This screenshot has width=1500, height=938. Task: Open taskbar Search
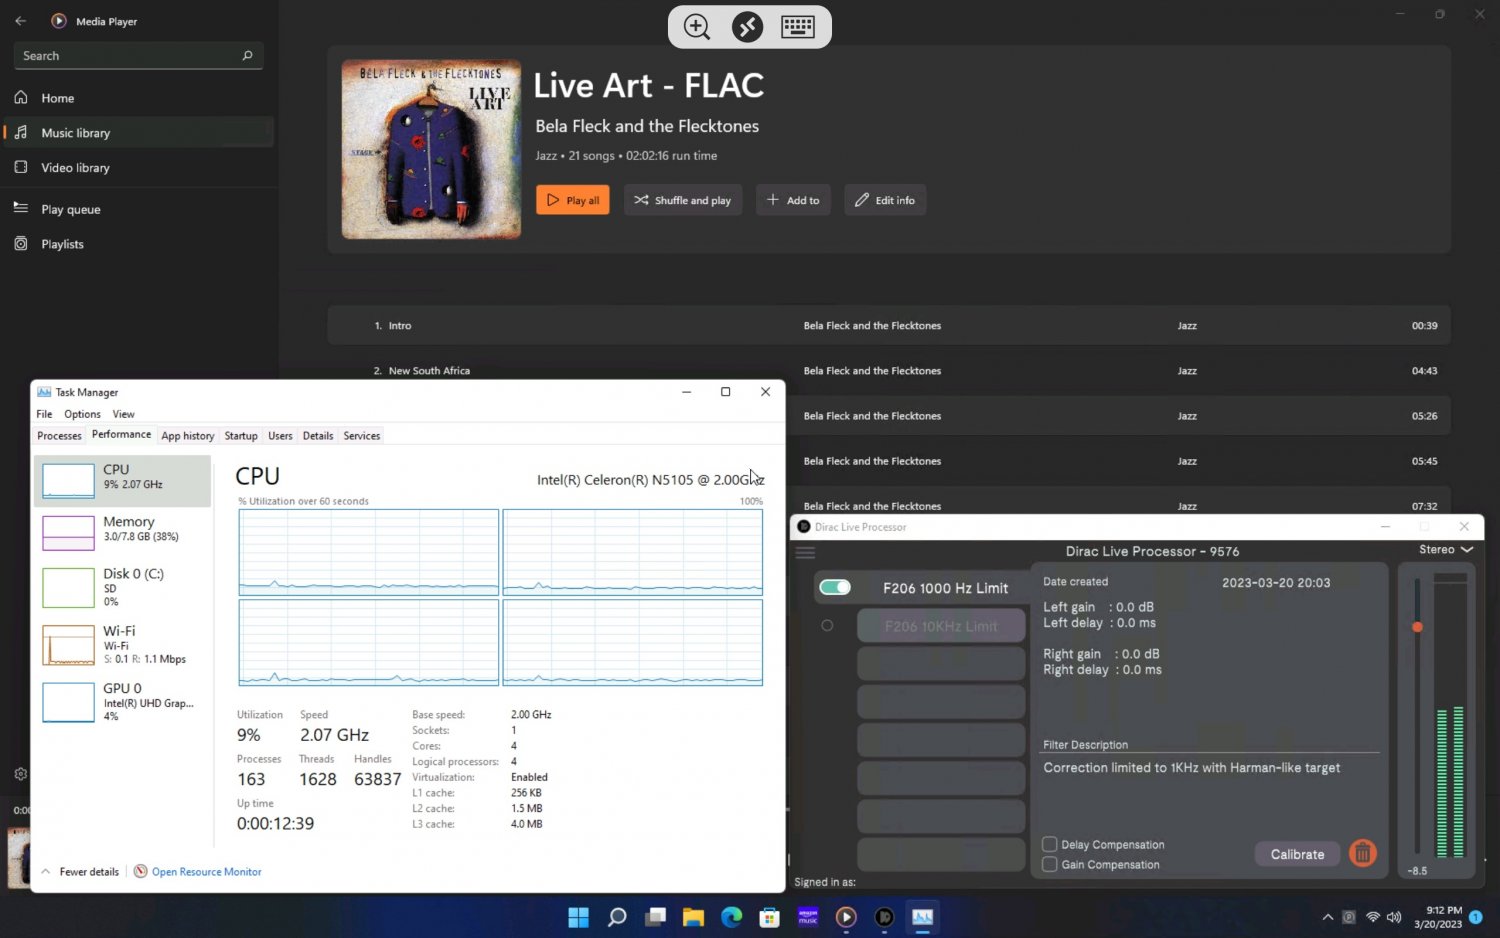click(x=617, y=917)
